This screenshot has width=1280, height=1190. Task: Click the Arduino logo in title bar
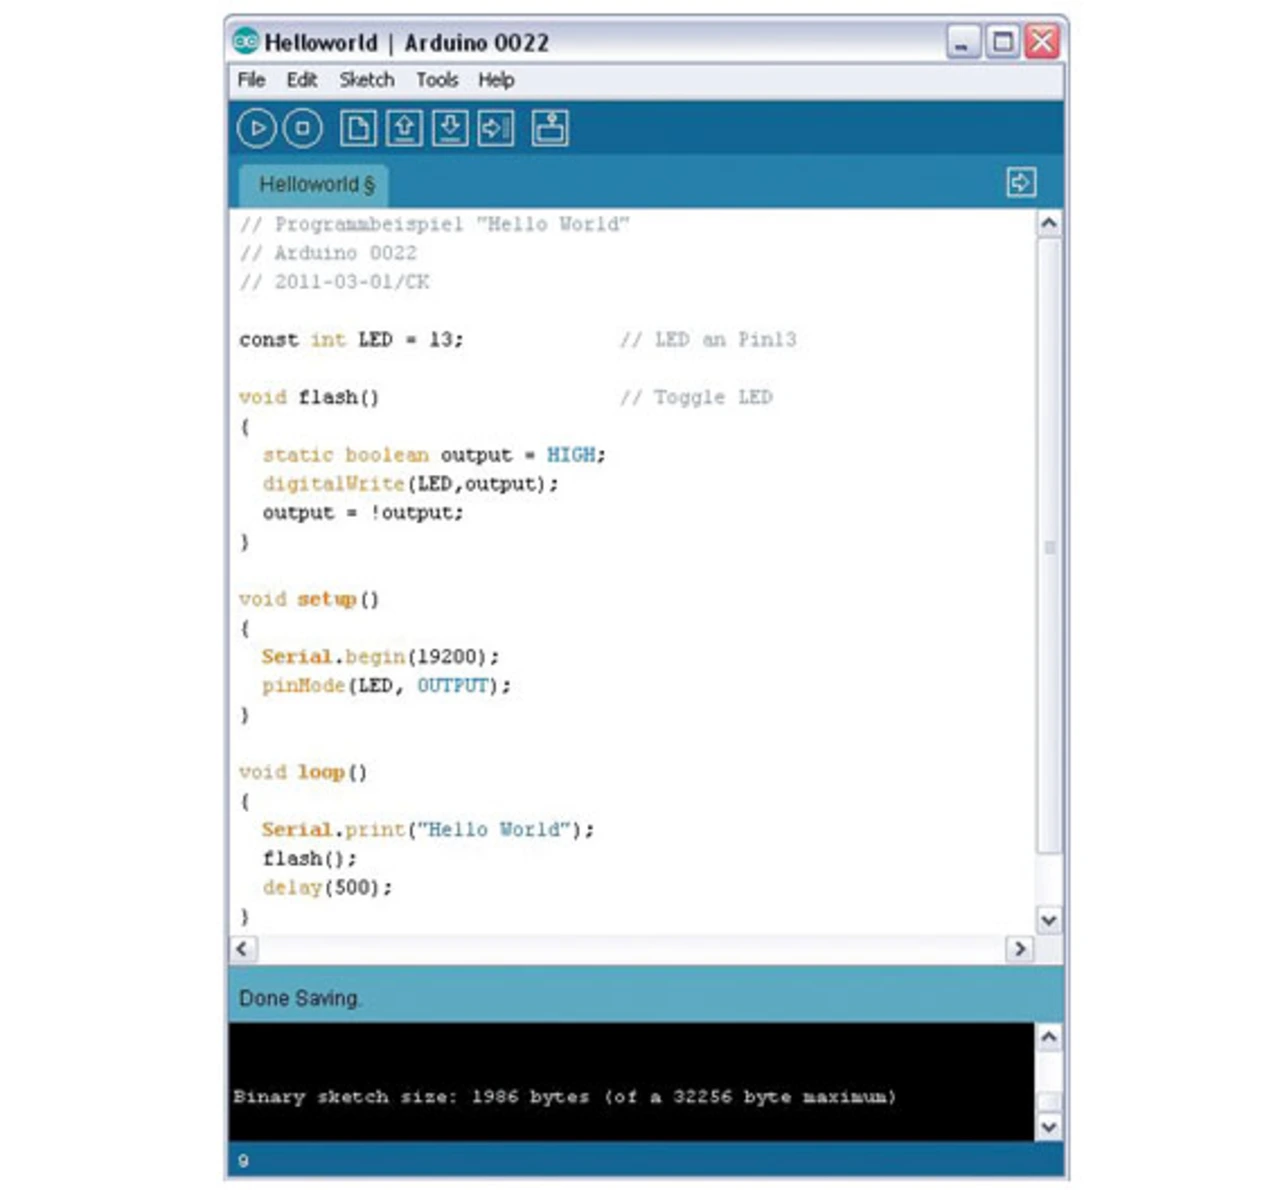tap(246, 42)
